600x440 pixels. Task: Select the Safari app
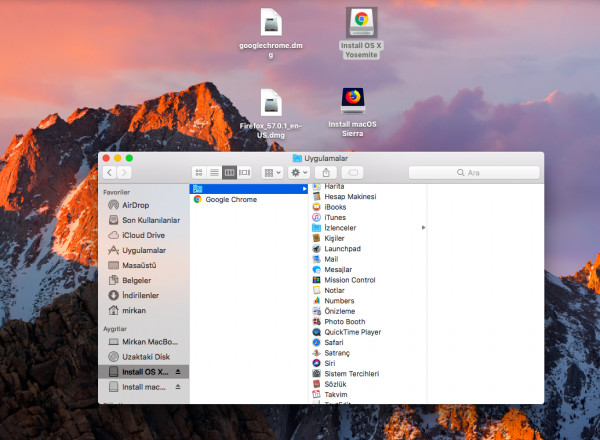click(369, 342)
